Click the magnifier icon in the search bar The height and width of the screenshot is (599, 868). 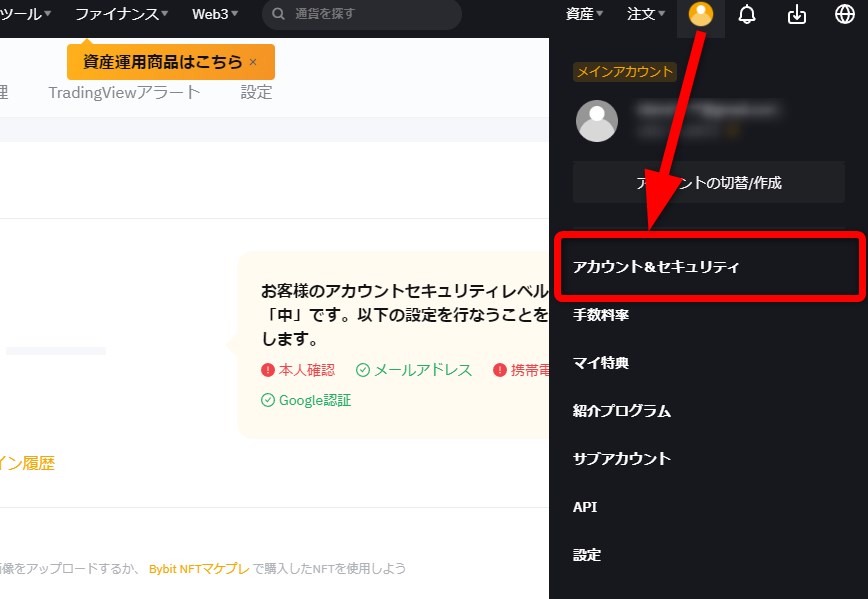(x=276, y=14)
